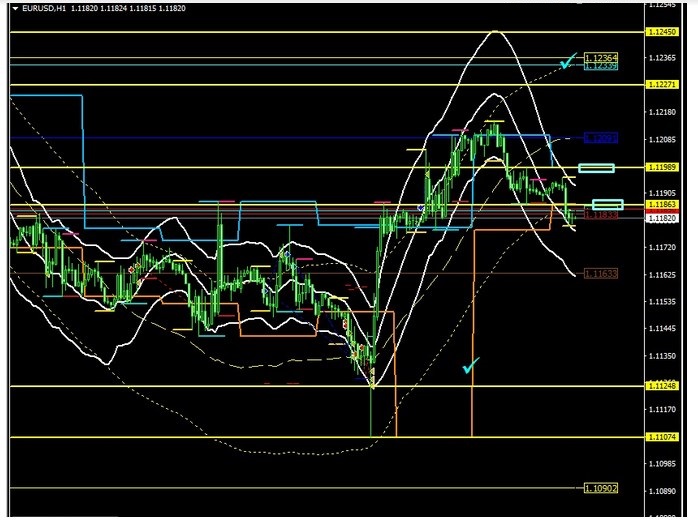Click the 1.12271 yellow price label
Viewport: 698px width, 525px height.
point(666,85)
